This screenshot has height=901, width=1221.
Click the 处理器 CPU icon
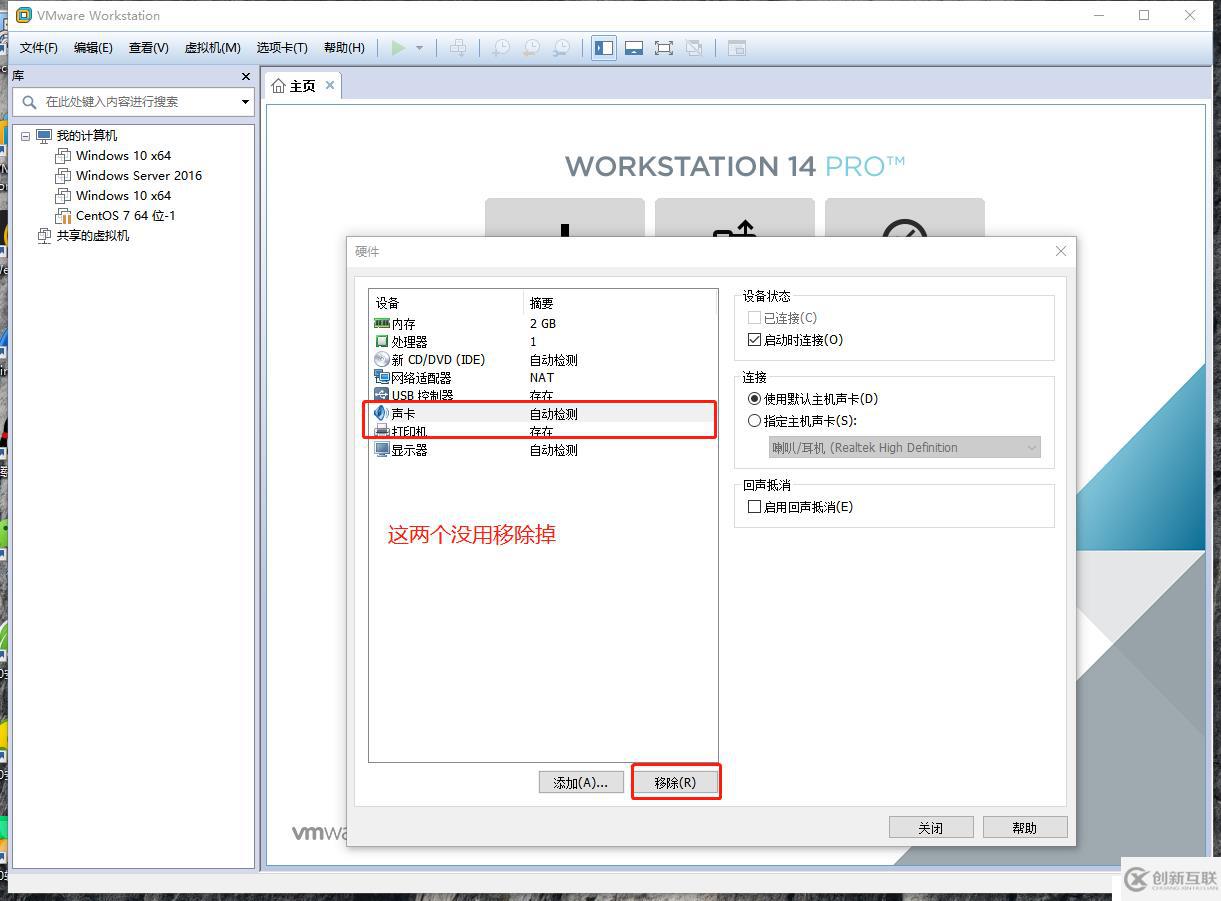381,342
